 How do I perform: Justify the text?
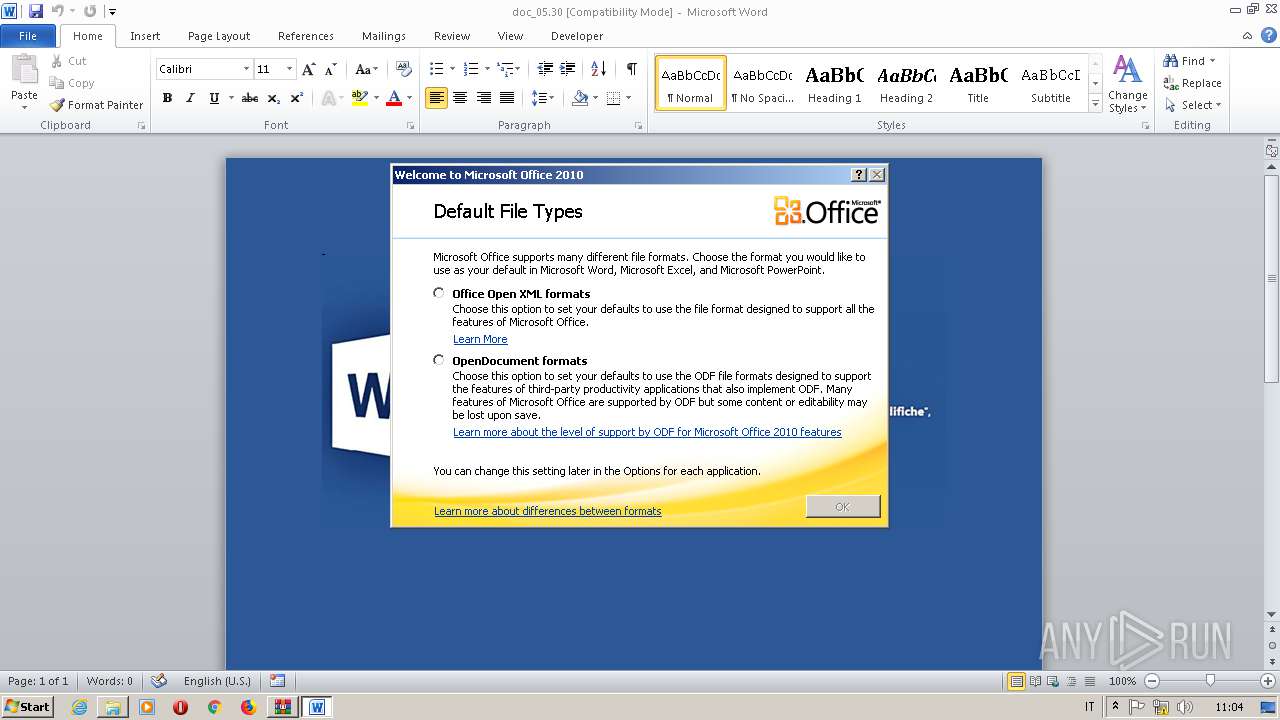click(x=507, y=98)
